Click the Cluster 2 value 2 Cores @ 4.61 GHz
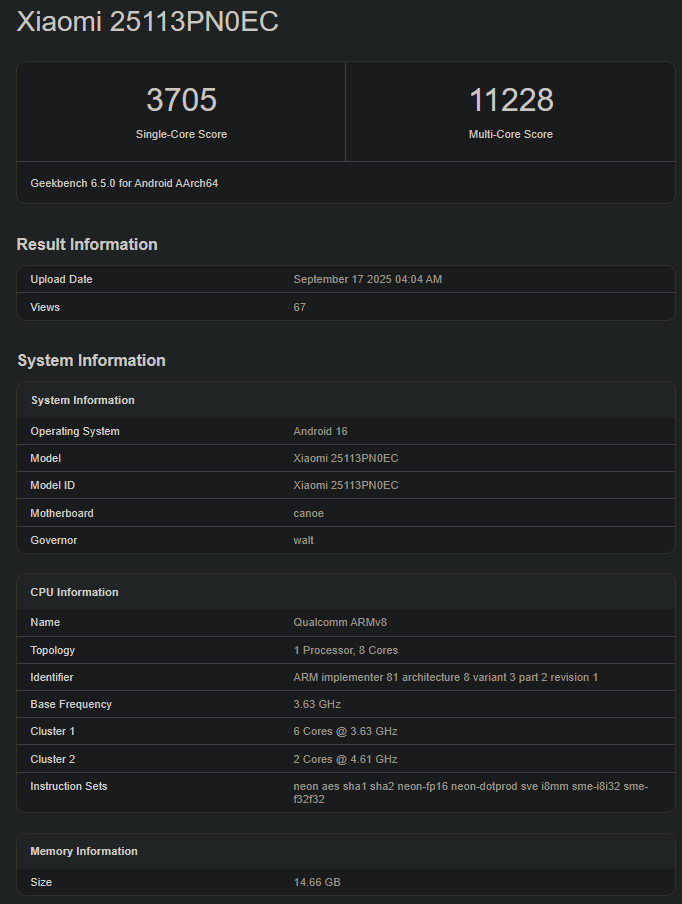The width and height of the screenshot is (682, 904). click(345, 759)
